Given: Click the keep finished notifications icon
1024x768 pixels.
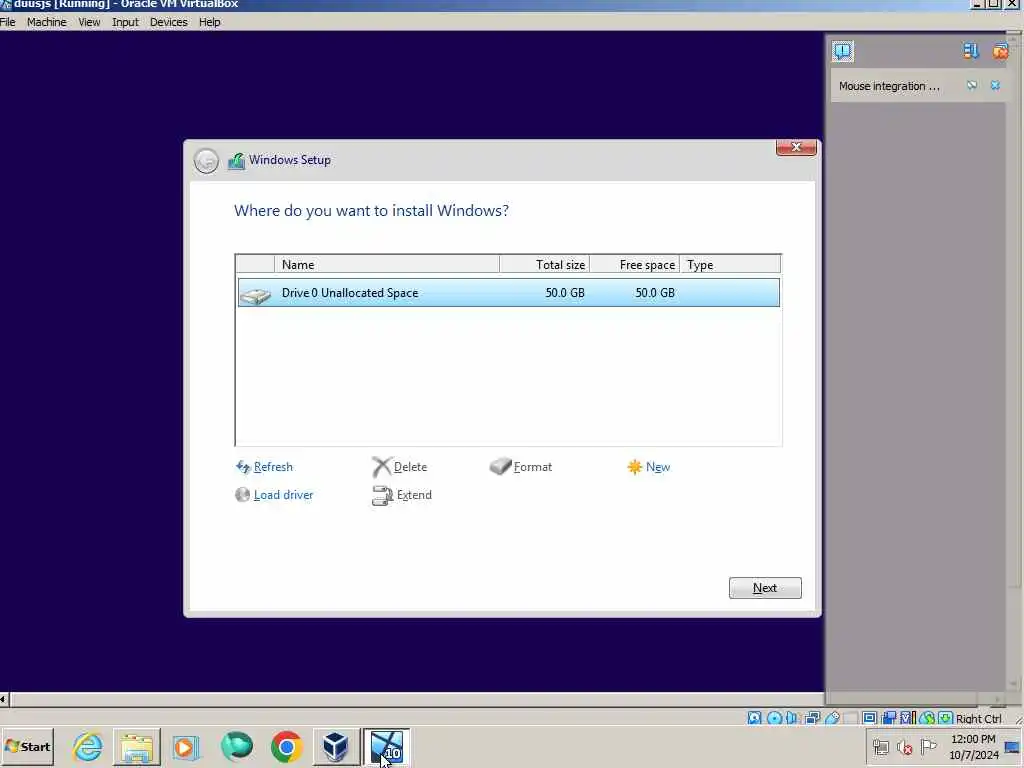Looking at the screenshot, I should point(970,51).
